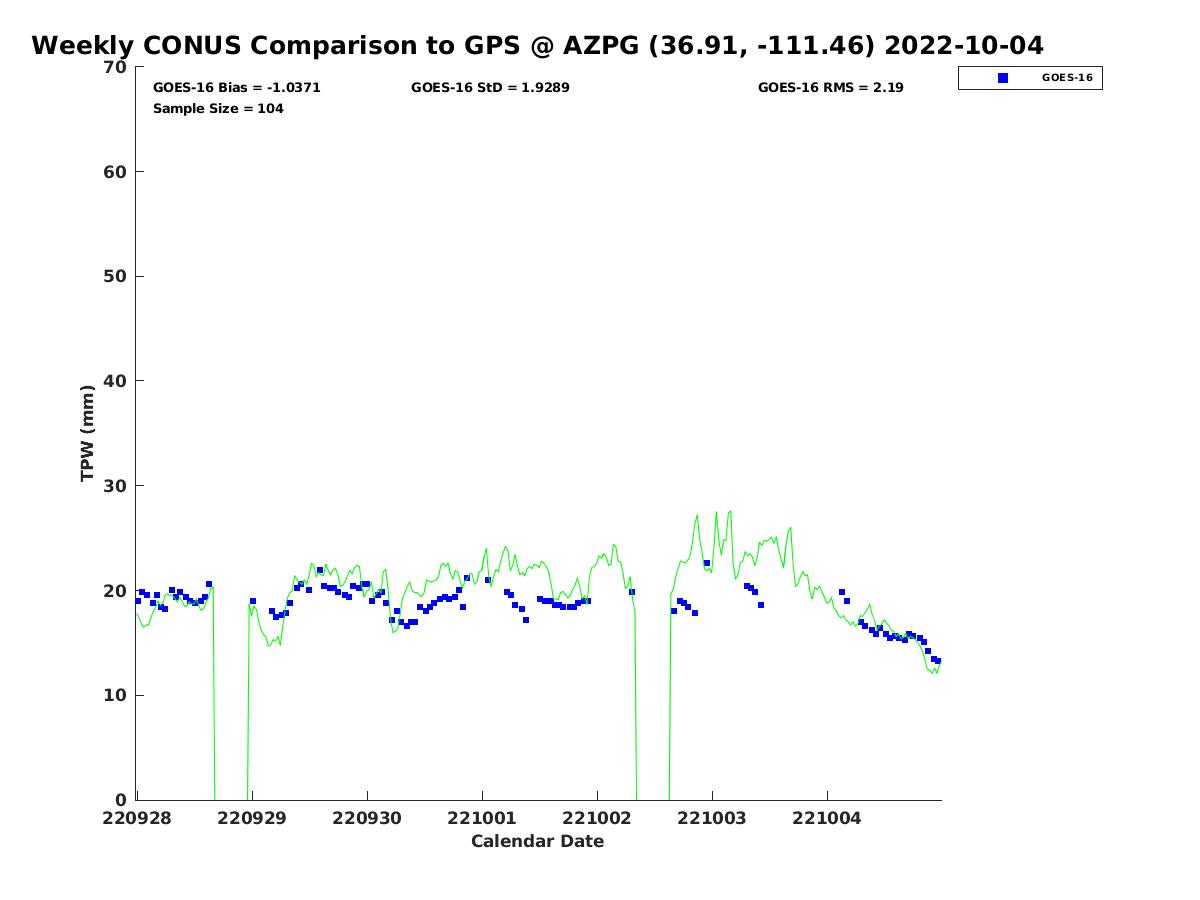The height and width of the screenshot is (900, 1200).
Task: Click the 70 y-axis tick label
Action: [115, 67]
